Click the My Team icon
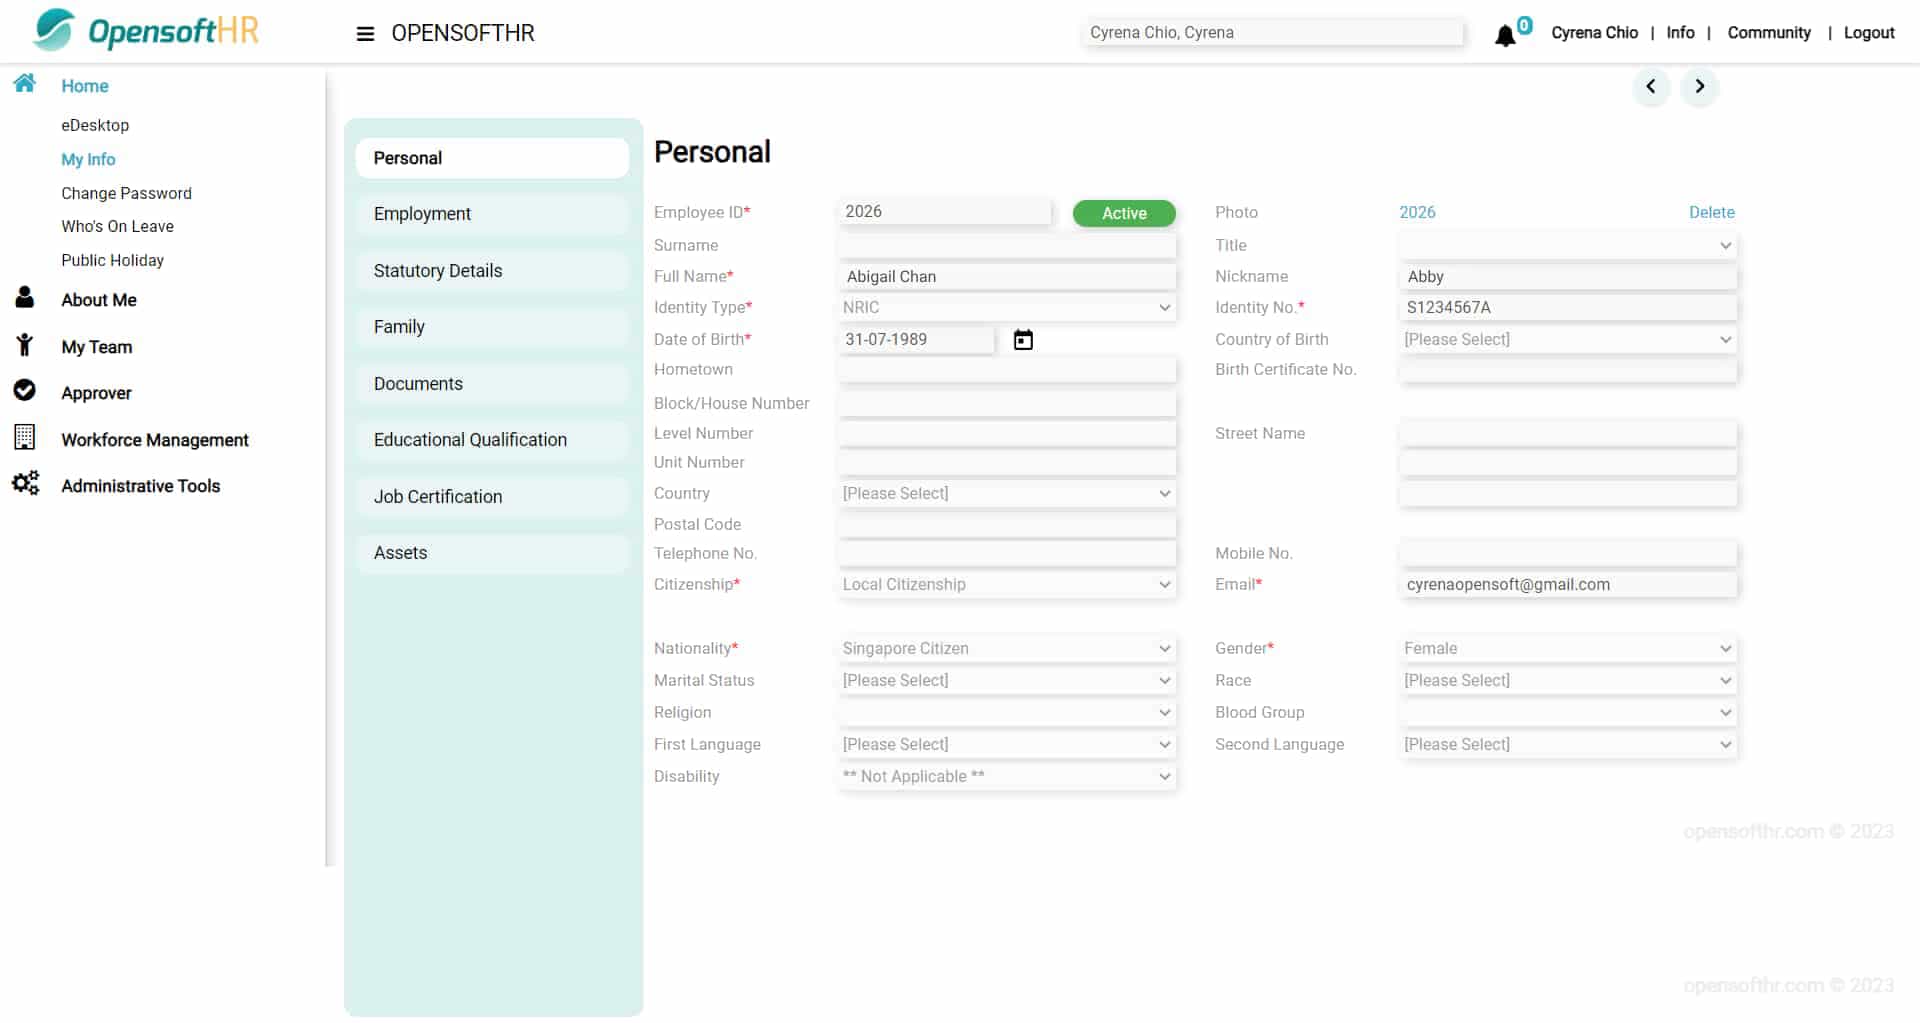 coord(24,343)
